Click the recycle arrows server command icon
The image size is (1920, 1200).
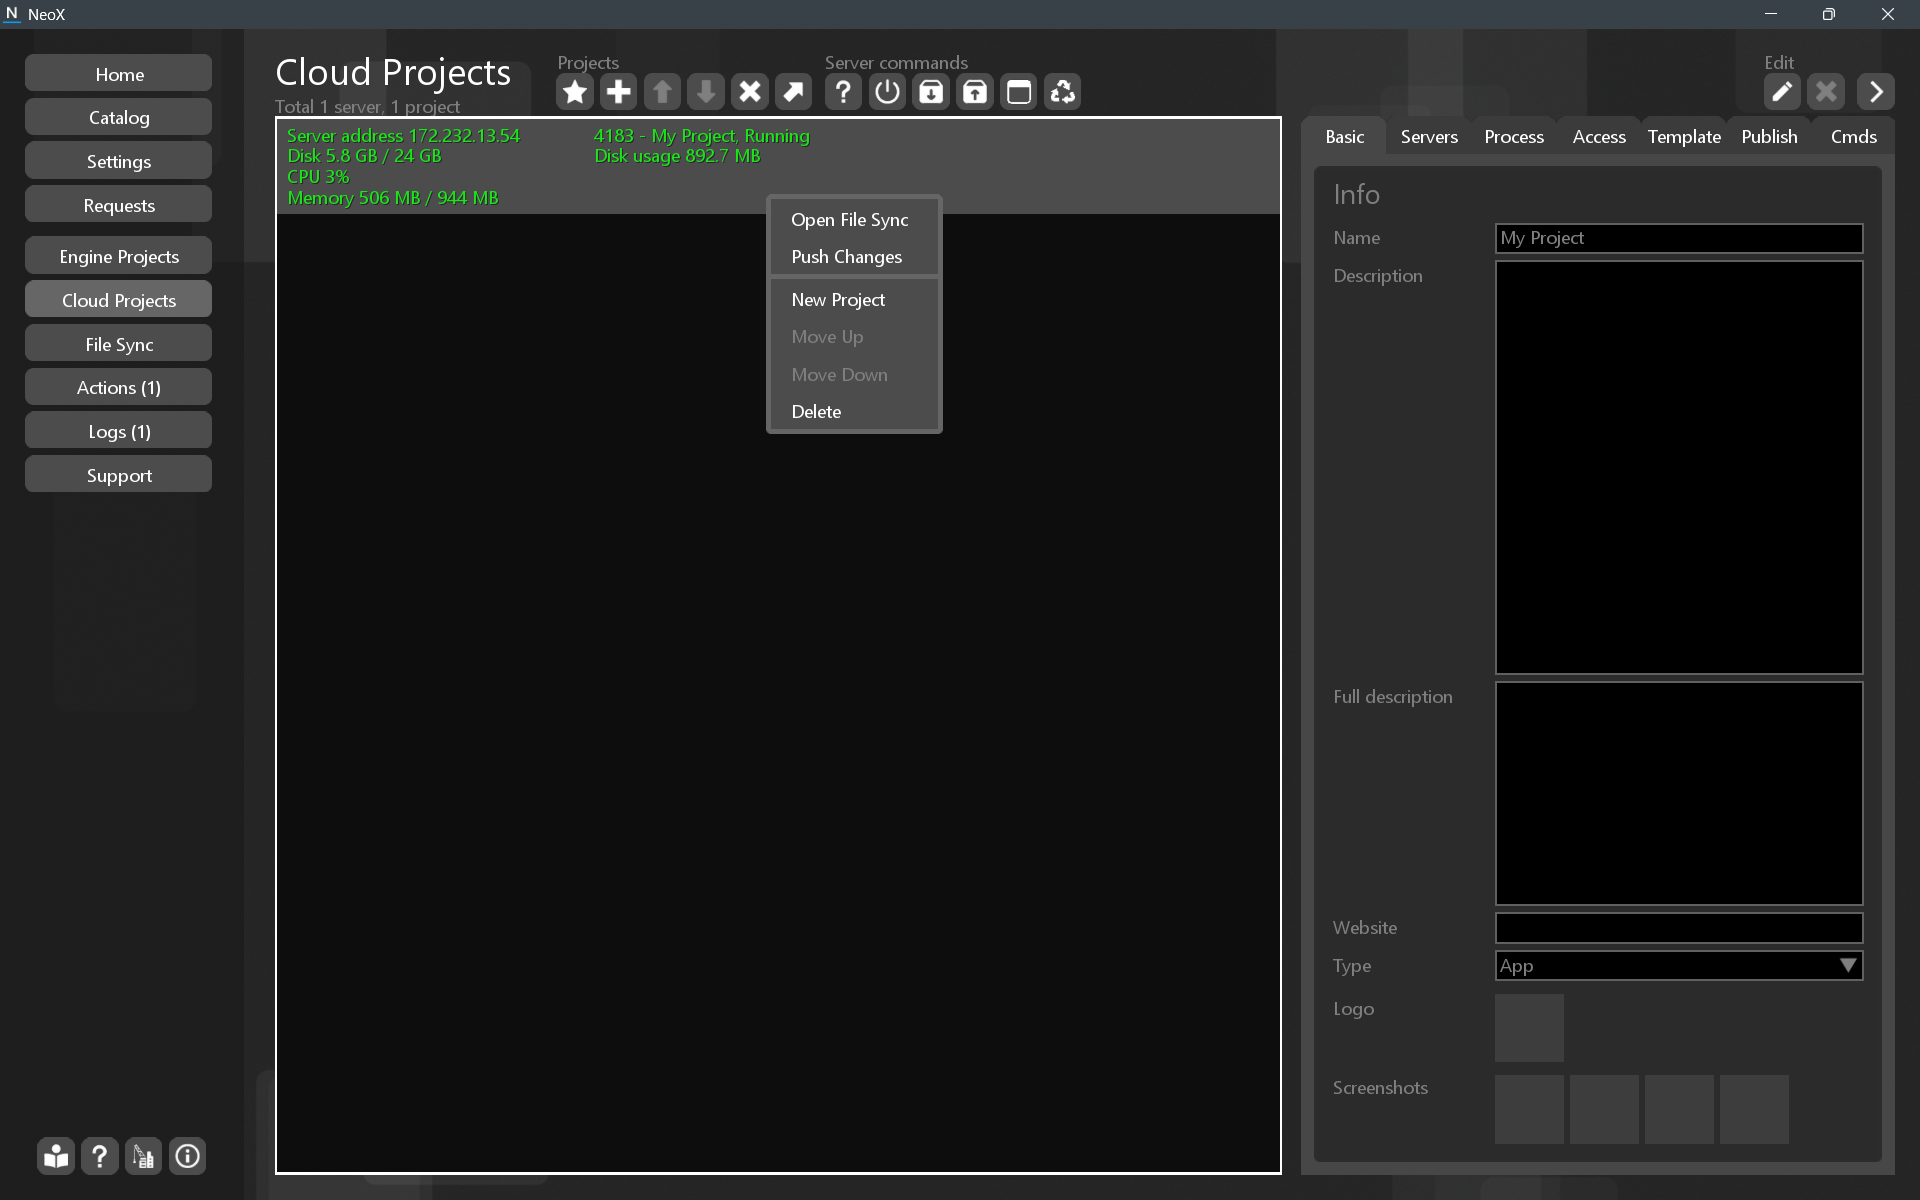pyautogui.click(x=1062, y=92)
